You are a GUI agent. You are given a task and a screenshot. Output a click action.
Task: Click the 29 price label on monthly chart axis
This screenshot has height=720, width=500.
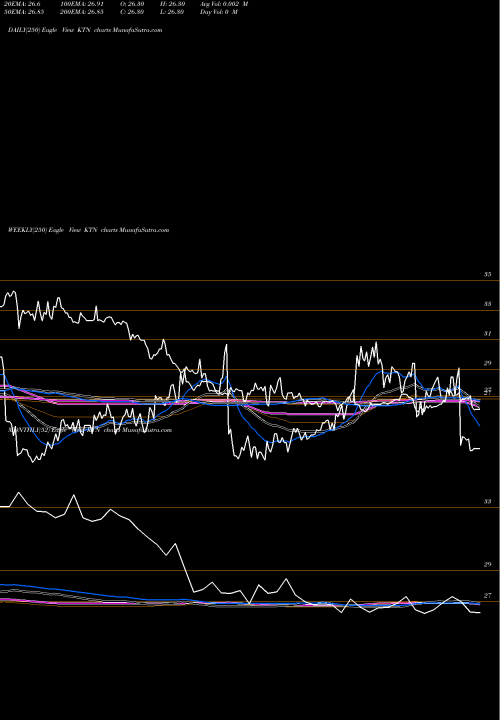pos(487,565)
